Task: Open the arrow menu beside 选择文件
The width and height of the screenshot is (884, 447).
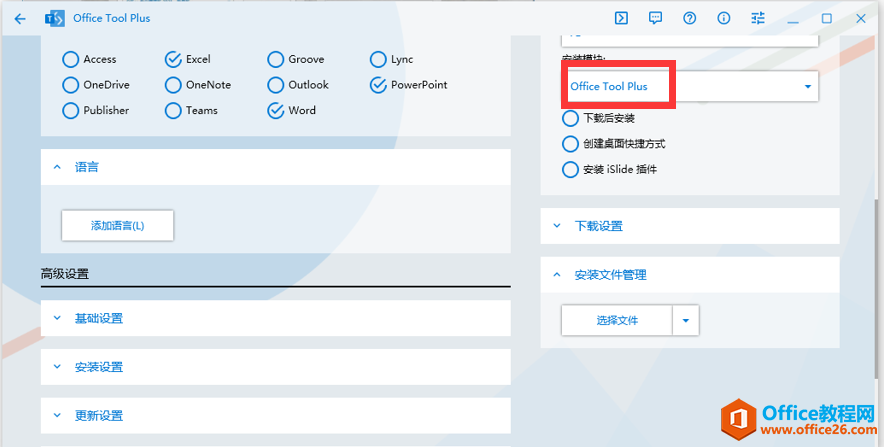Action: click(686, 320)
